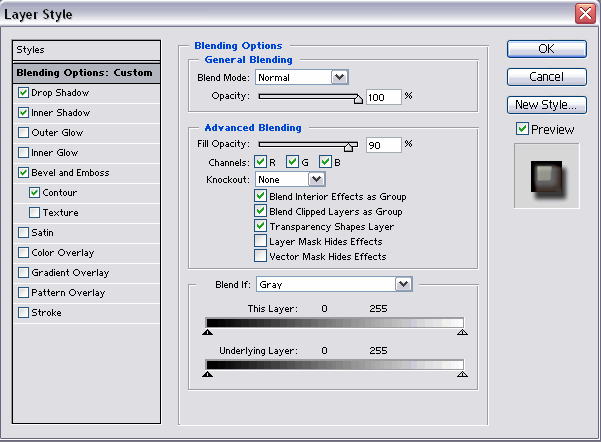Screen dimensions: 601x442
Task: Open the Contour settings label
Action: point(60,192)
